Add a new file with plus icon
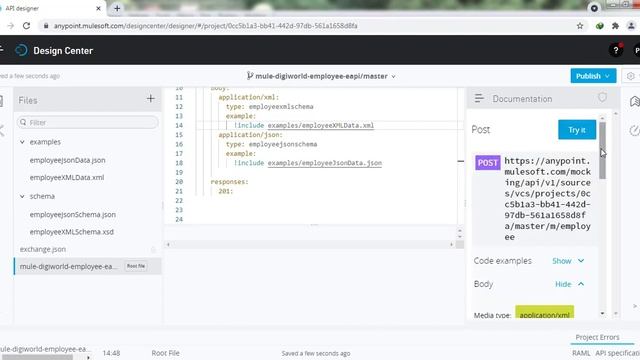Screen dimensions: 640x360 point(151,99)
